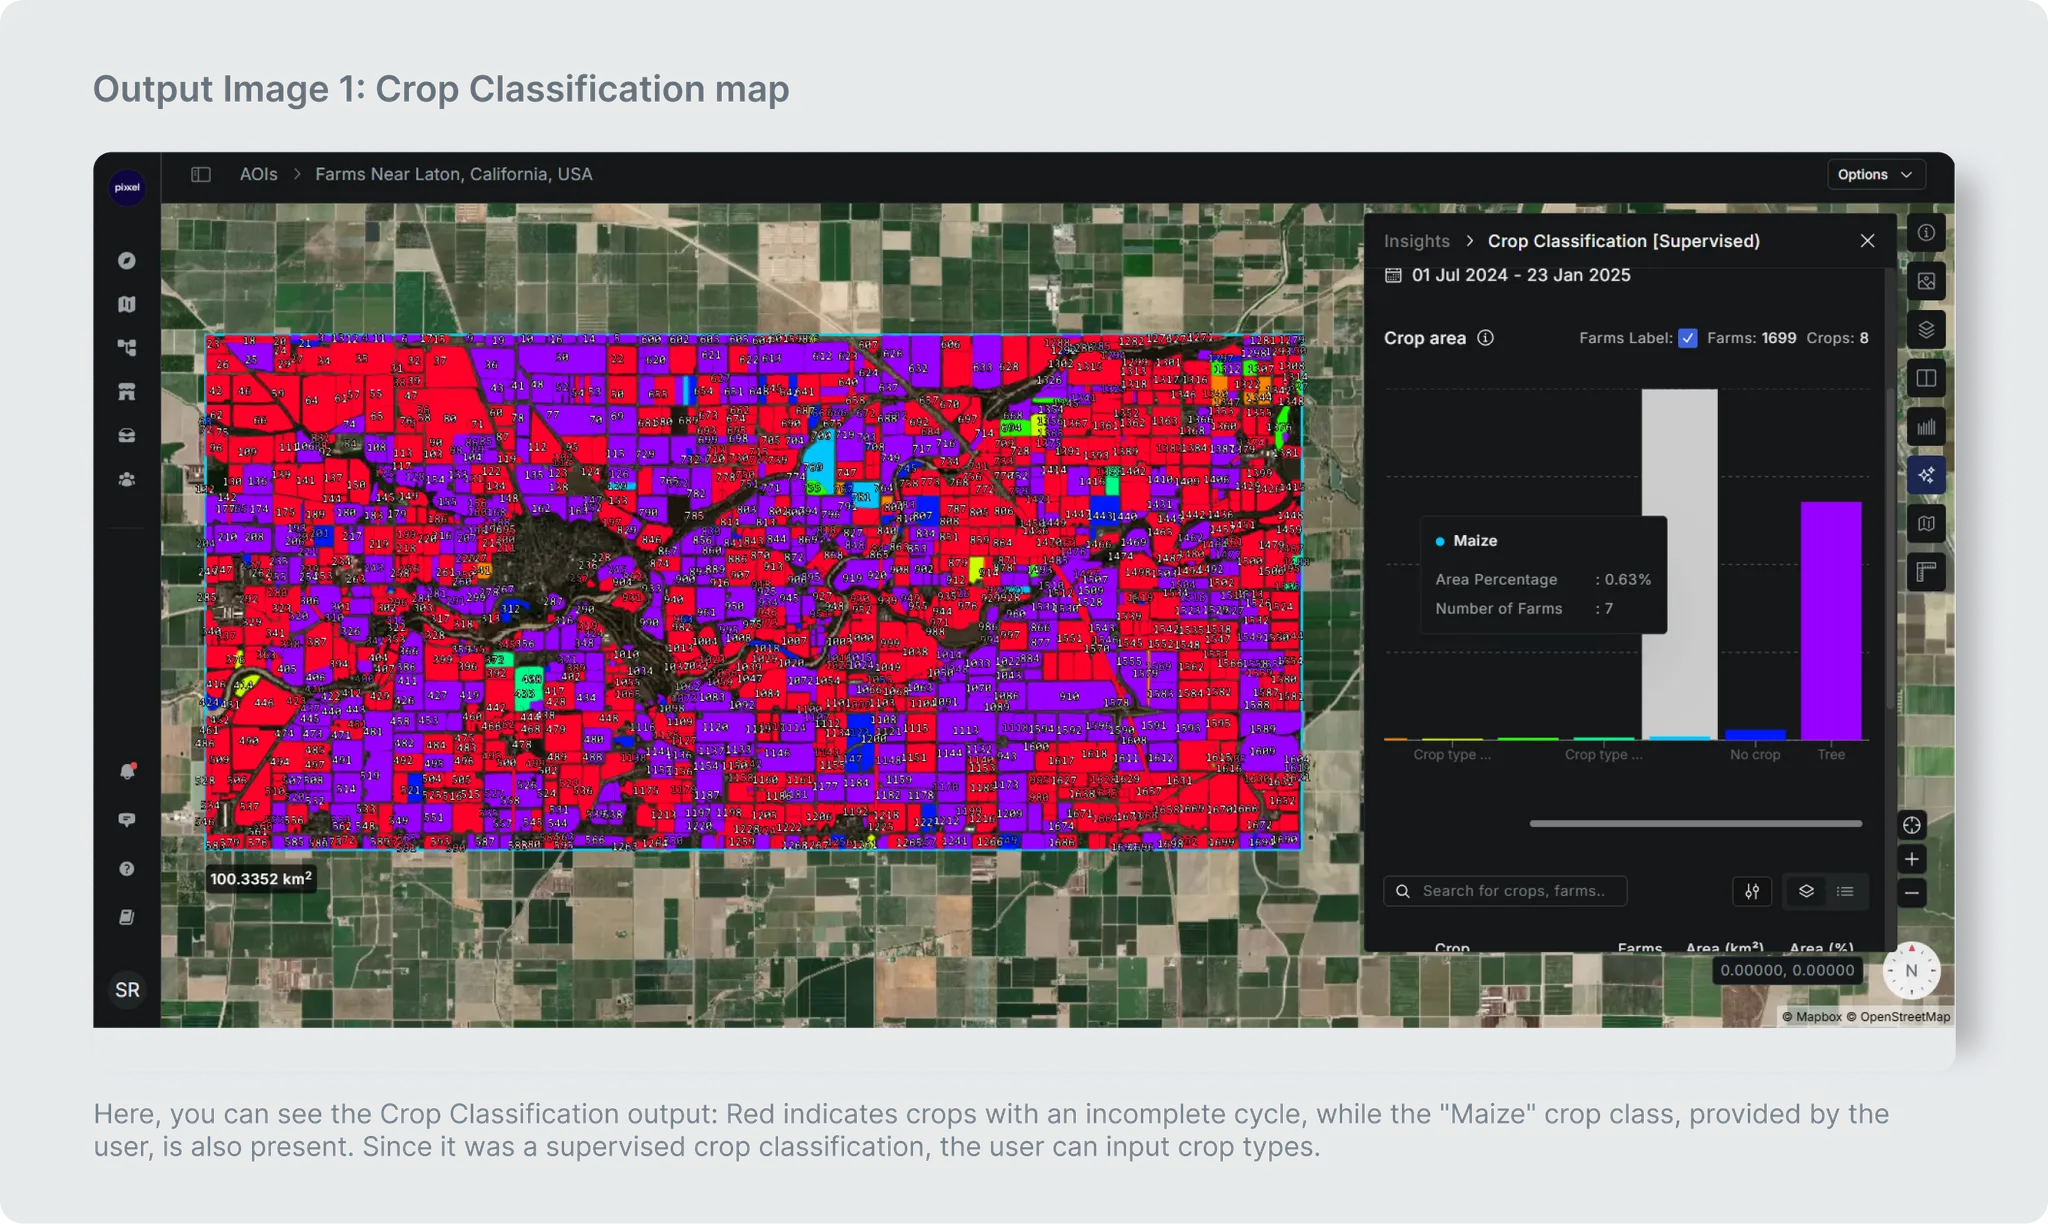Zoom in the map with plus button
2048x1224 pixels.
point(1912,859)
